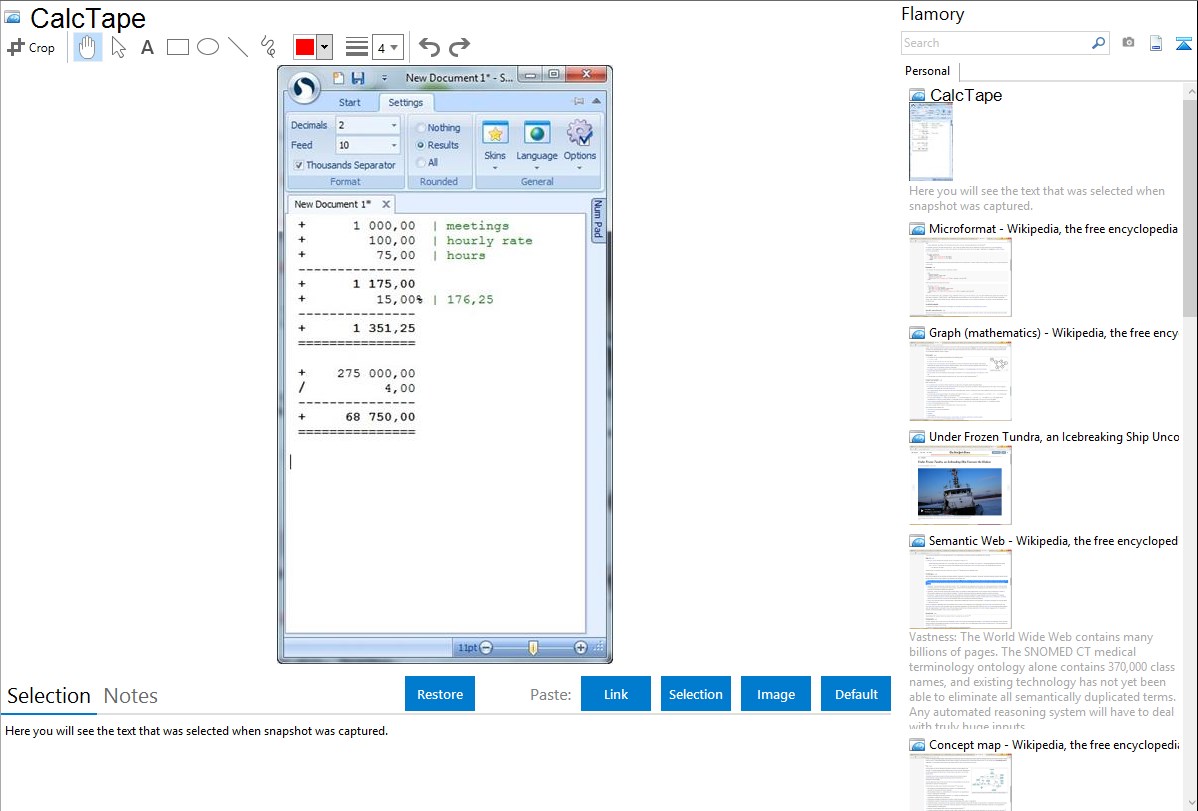Click the pin icon in the ribbon
1198x811 pixels.
pos(578,101)
